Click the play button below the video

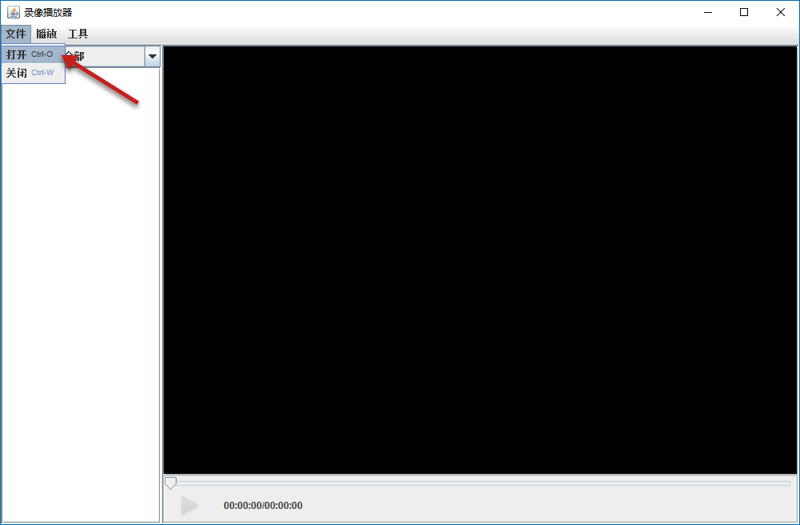[x=189, y=506]
